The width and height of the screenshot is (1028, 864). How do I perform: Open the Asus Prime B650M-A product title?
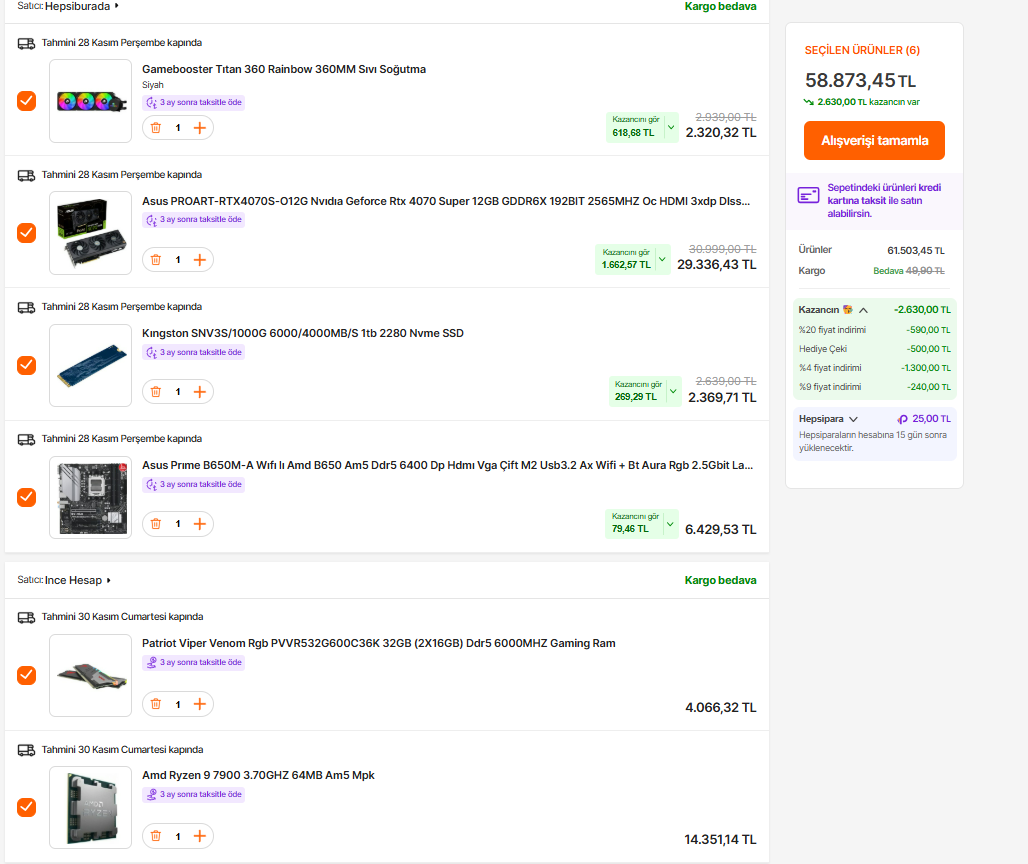[x=447, y=465]
